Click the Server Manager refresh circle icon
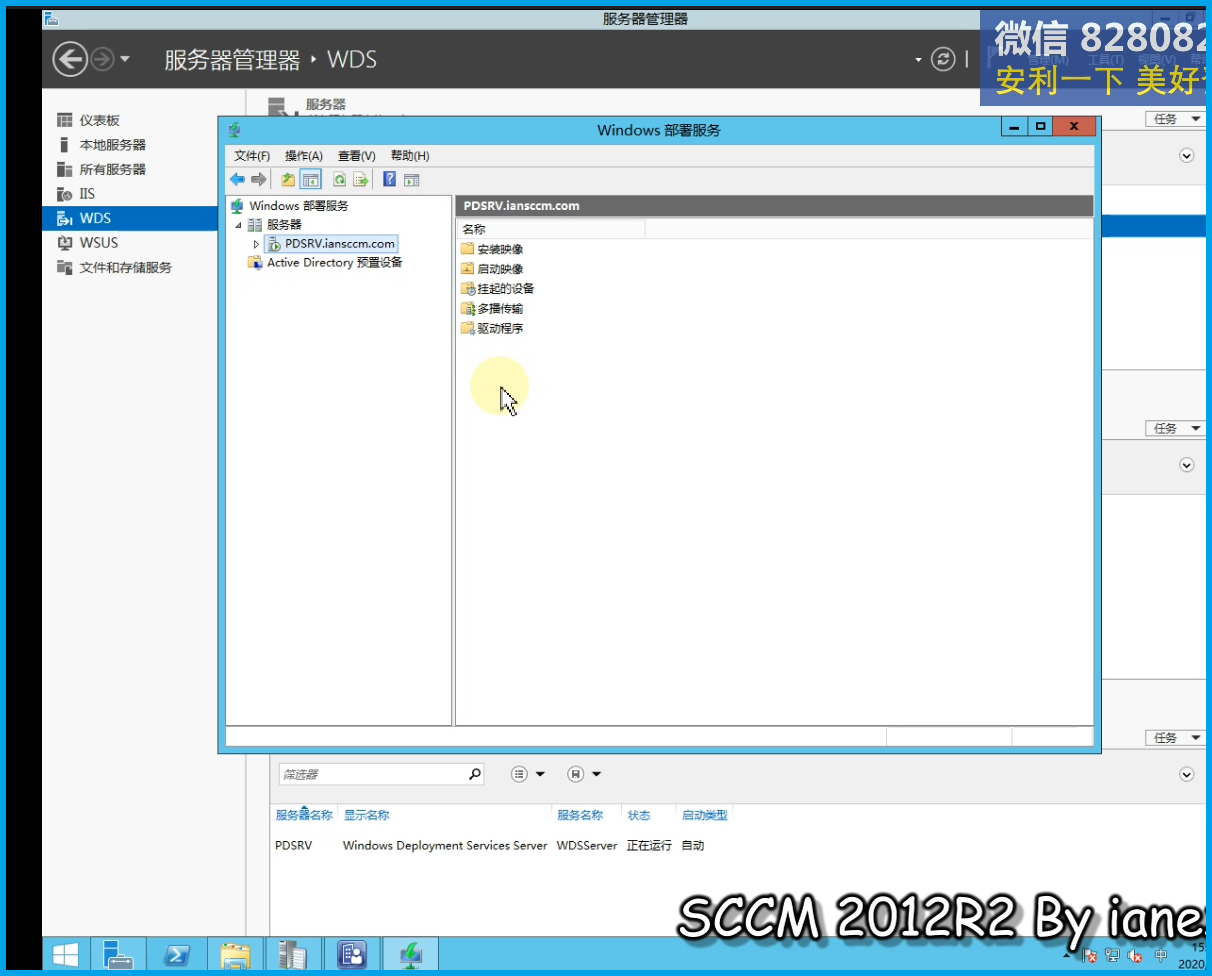Image resolution: width=1212 pixels, height=976 pixels. pos(943,59)
